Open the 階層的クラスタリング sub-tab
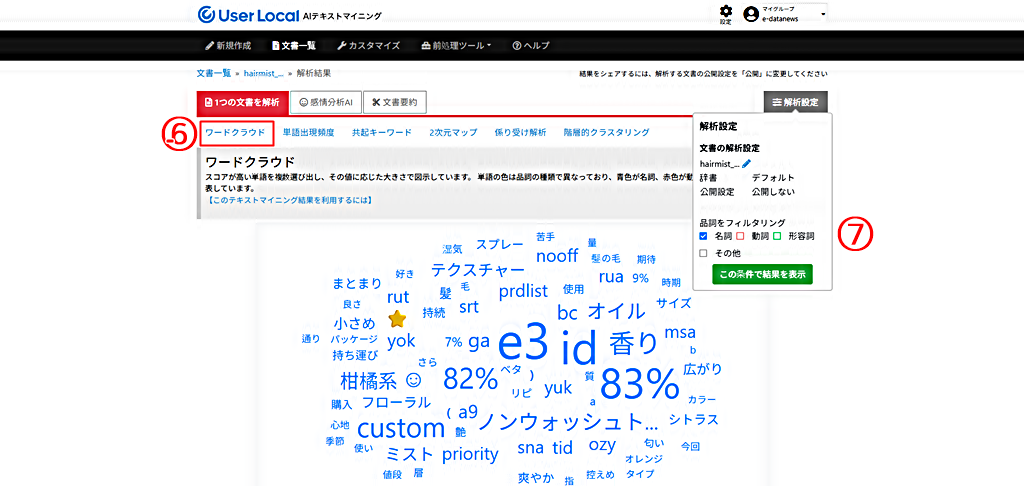 click(x=606, y=132)
